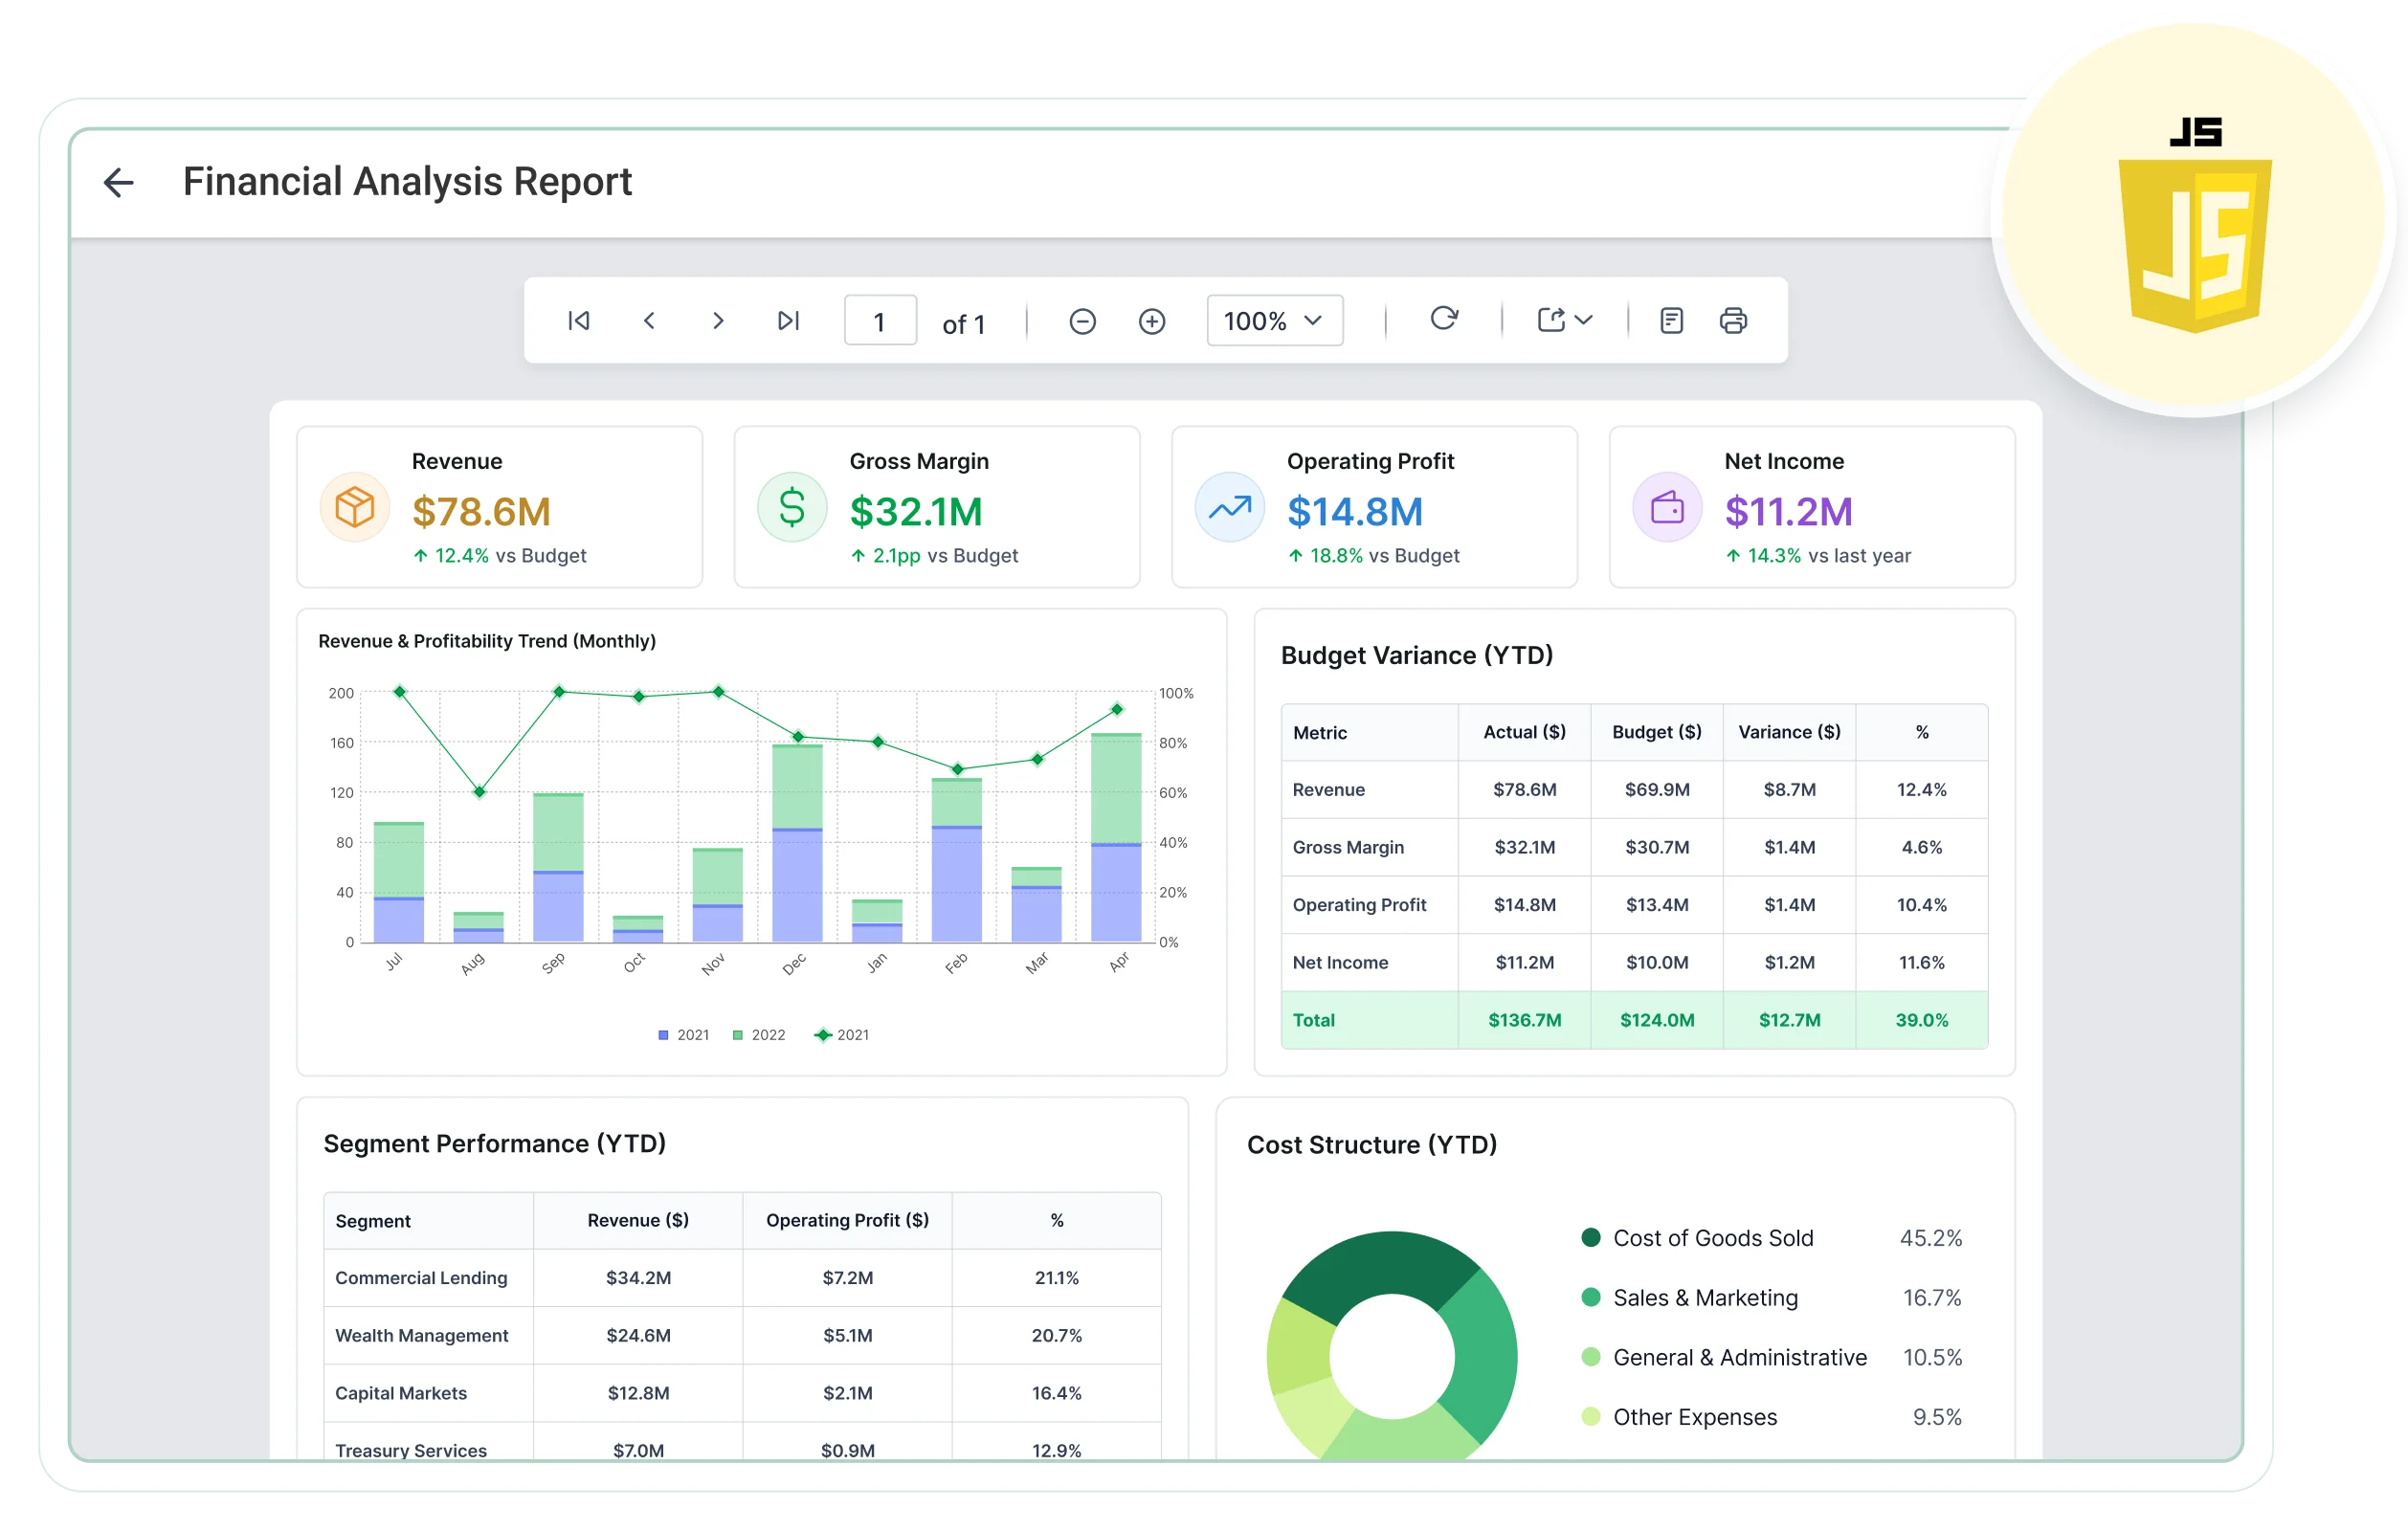
Task: Click the current page number field
Action: [880, 321]
